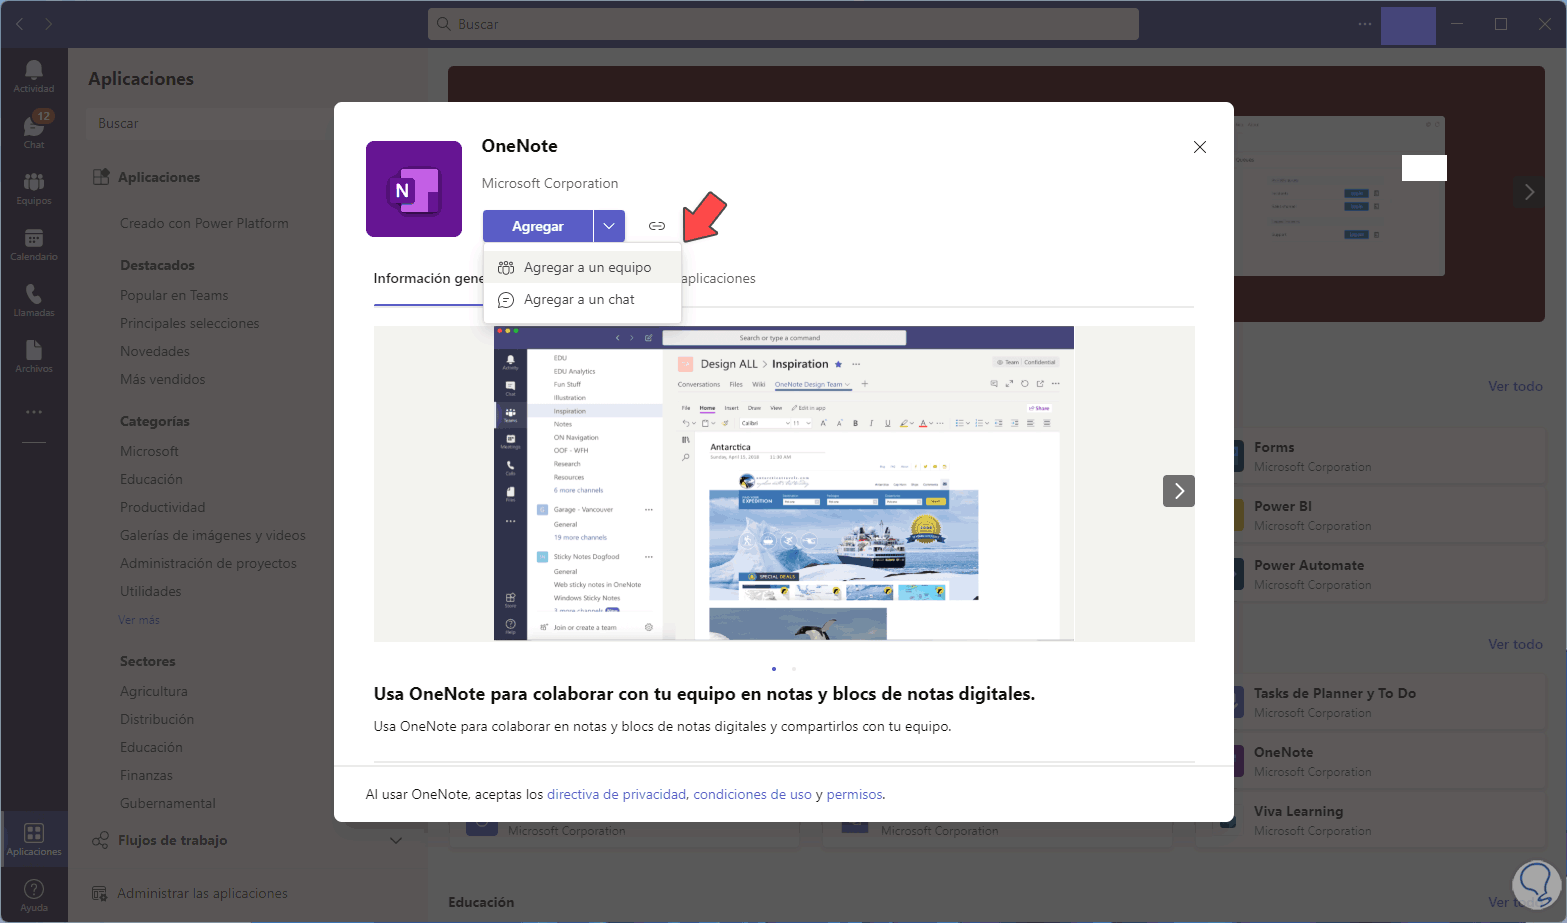
Task: Select Gubernamental sector
Action: click(168, 803)
